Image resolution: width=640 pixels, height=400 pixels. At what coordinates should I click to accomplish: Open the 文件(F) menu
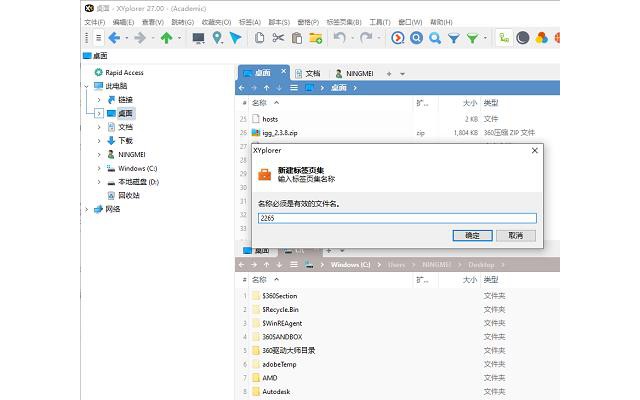pos(95,22)
